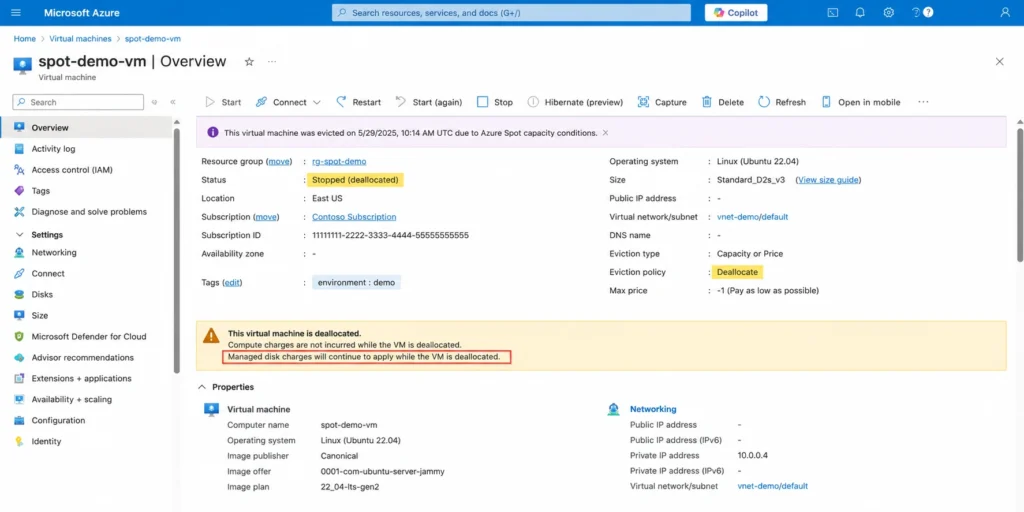Select Overview in sidebar
Image resolution: width=1024 pixels, height=512 pixels.
tap(86, 127)
